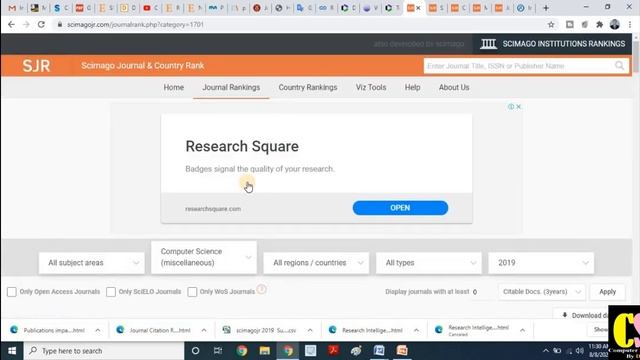Click the journal search magnifier icon

click(619, 66)
